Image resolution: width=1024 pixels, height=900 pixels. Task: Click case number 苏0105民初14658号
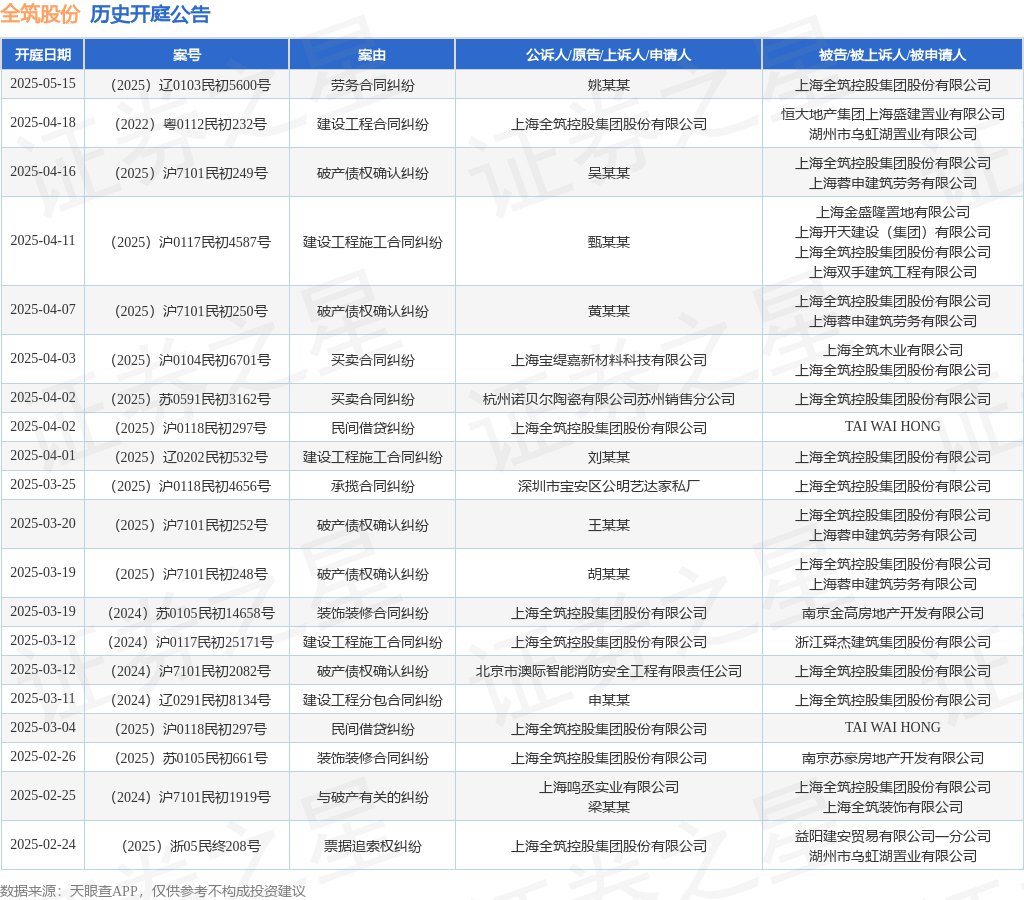point(191,613)
